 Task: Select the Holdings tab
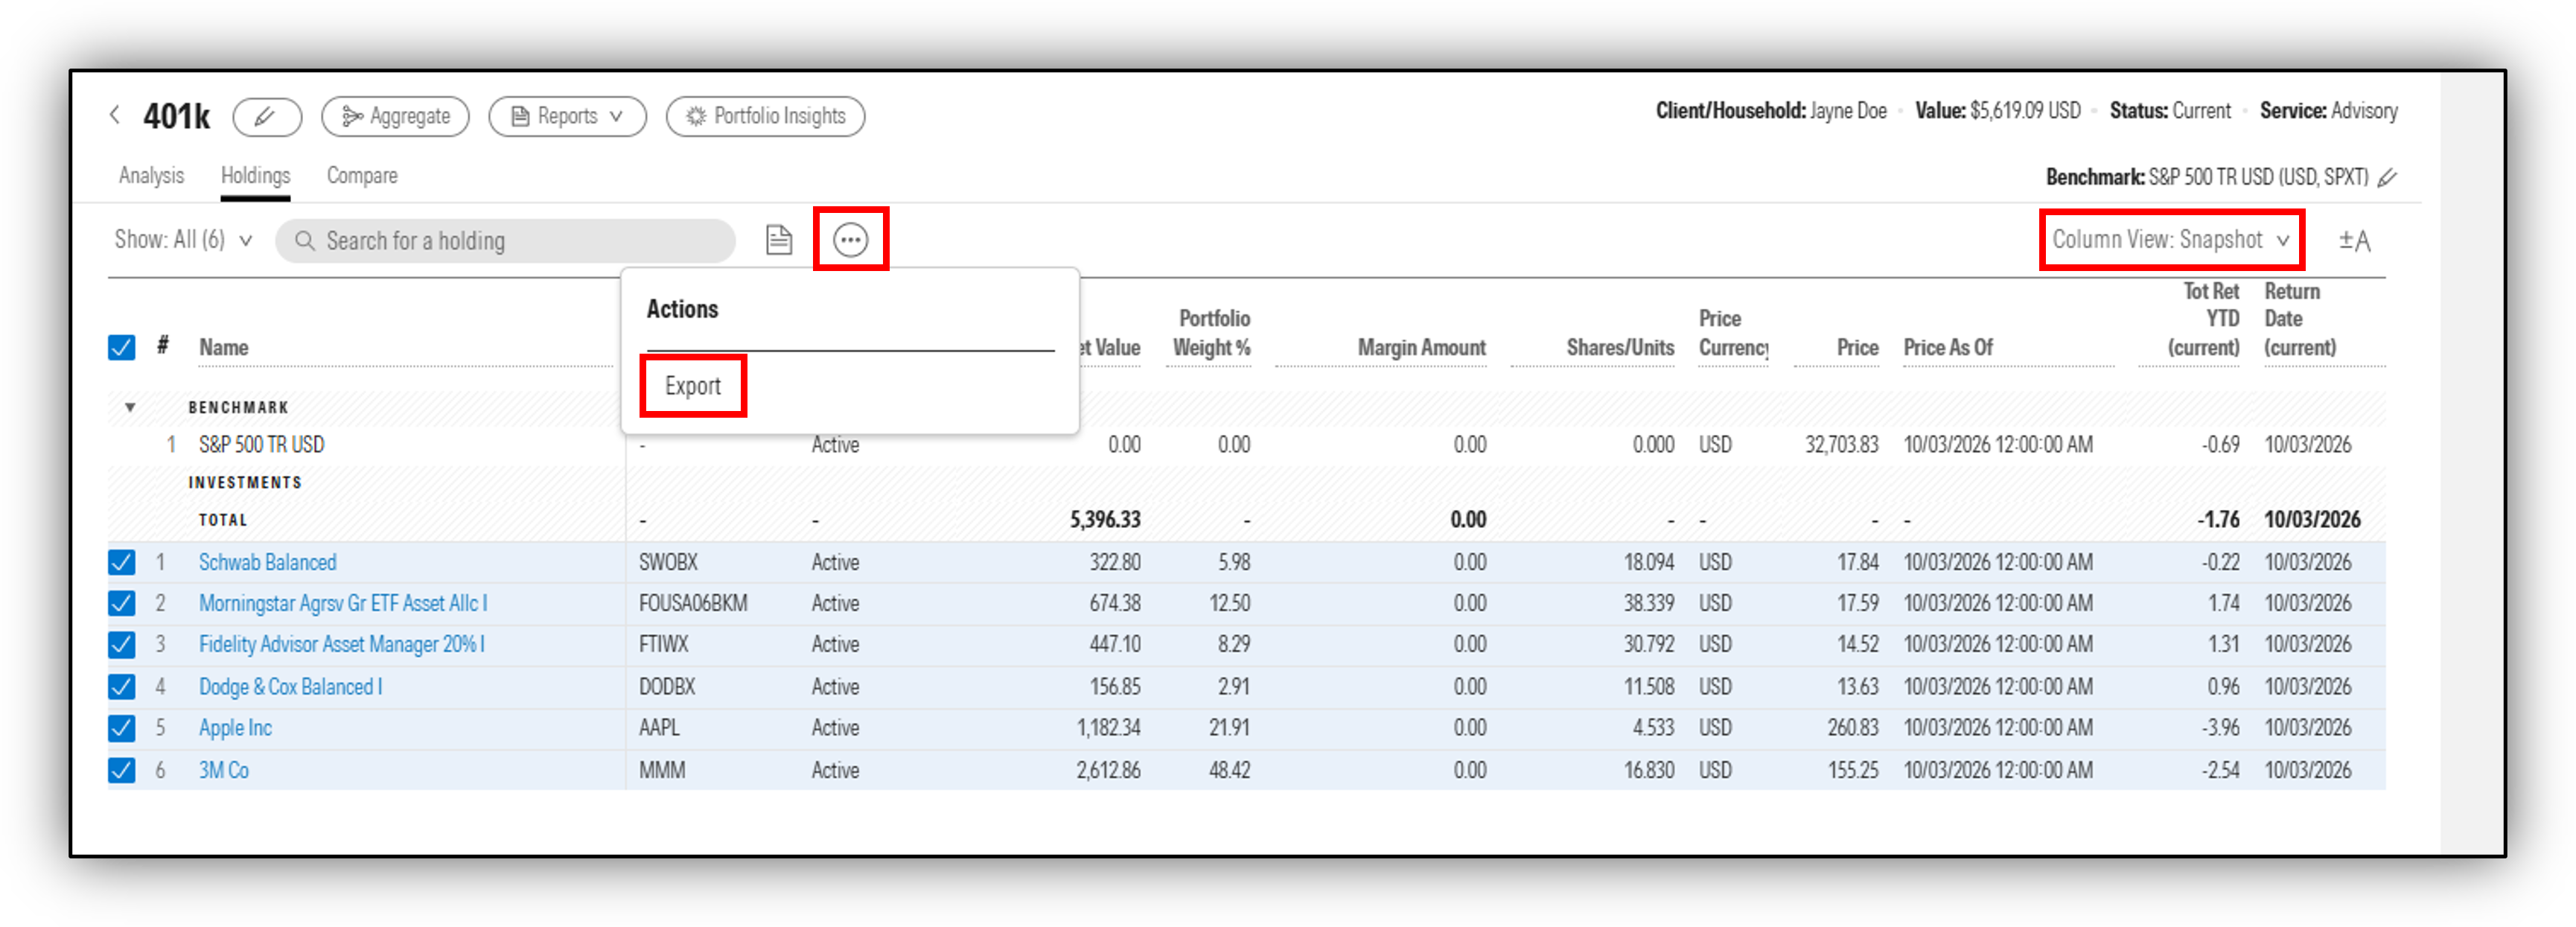(x=255, y=176)
